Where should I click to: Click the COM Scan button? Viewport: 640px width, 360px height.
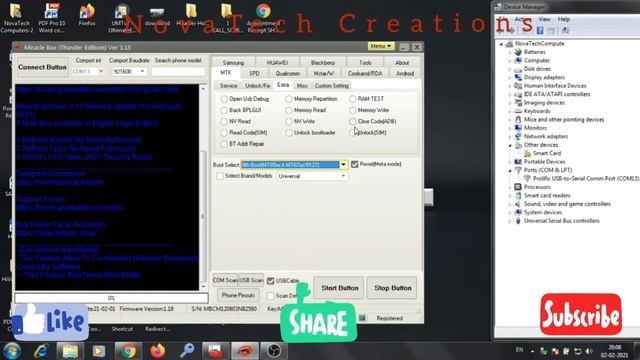tap(225, 280)
